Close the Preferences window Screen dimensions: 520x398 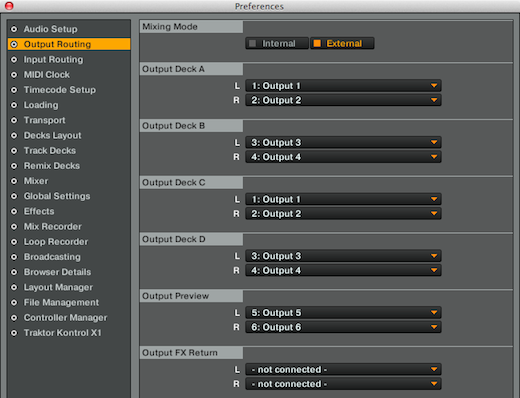point(9,6)
